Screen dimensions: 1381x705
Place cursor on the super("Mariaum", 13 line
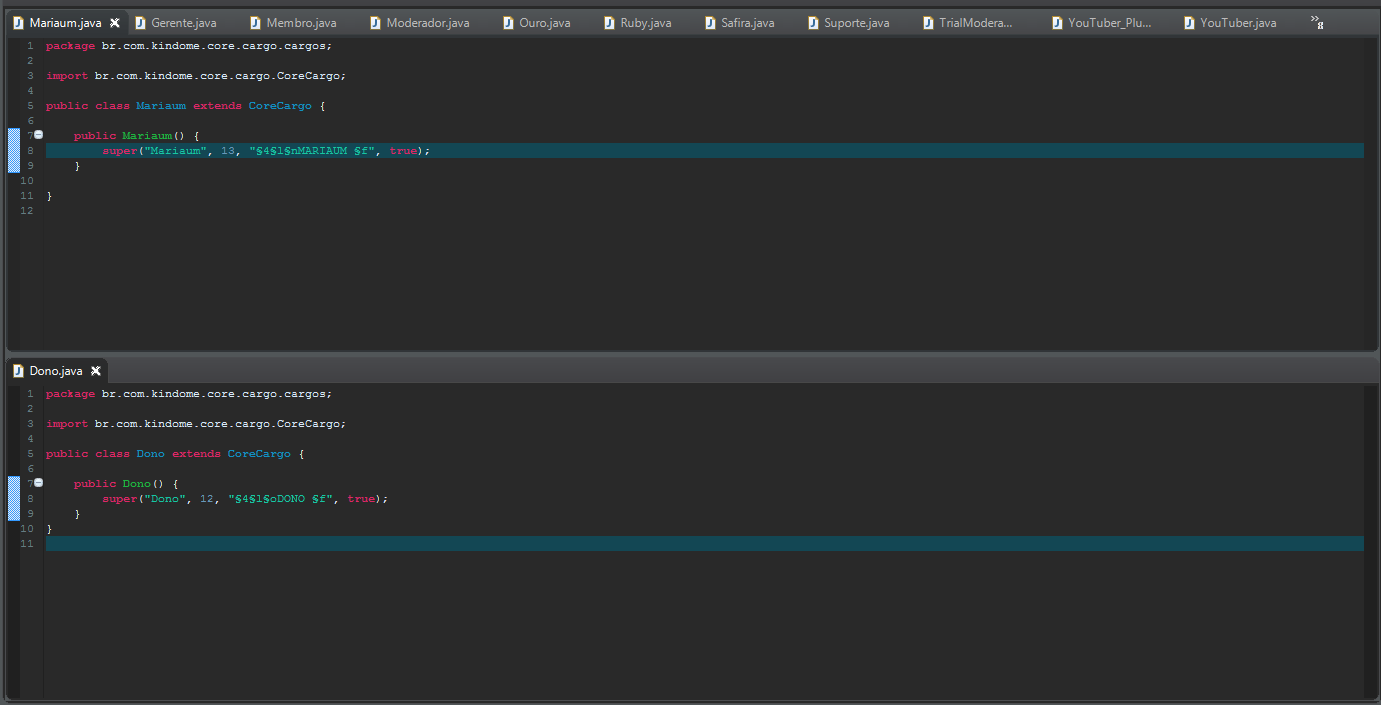[266, 150]
